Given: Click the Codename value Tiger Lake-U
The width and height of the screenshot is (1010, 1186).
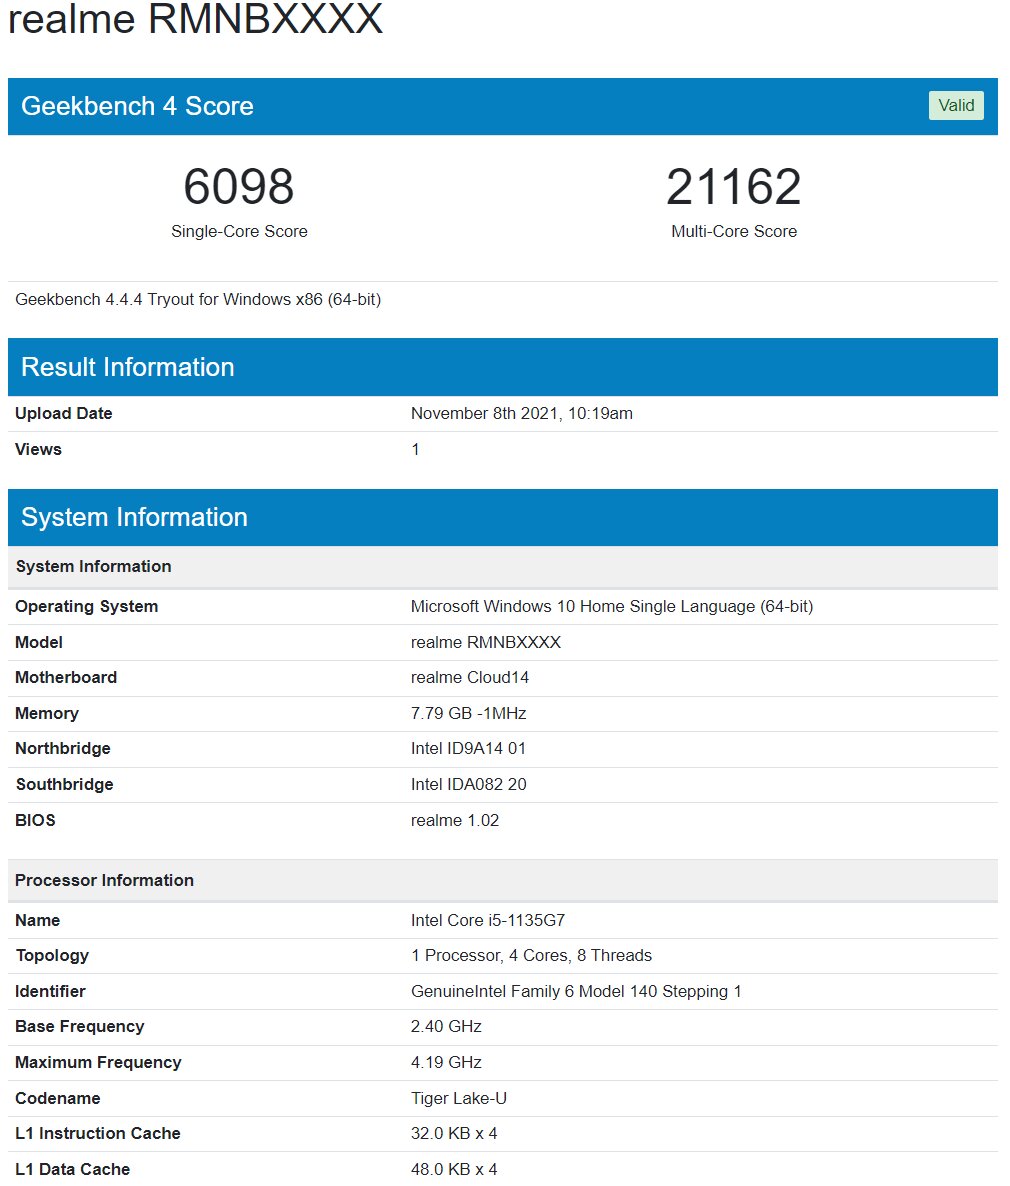Looking at the screenshot, I should (x=458, y=1099).
